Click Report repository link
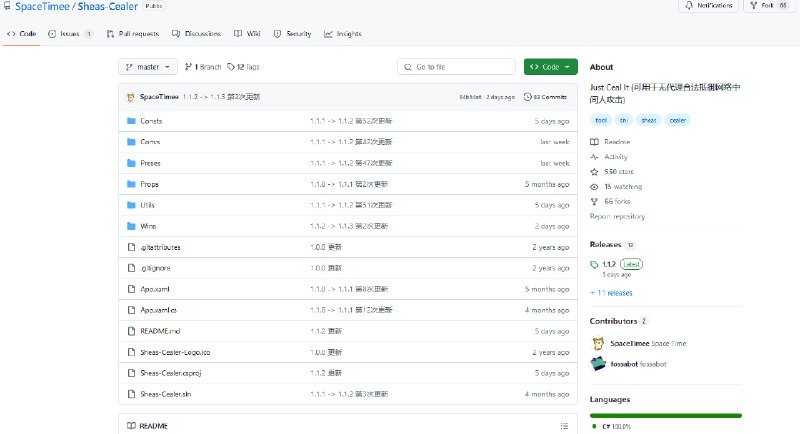 [617, 216]
